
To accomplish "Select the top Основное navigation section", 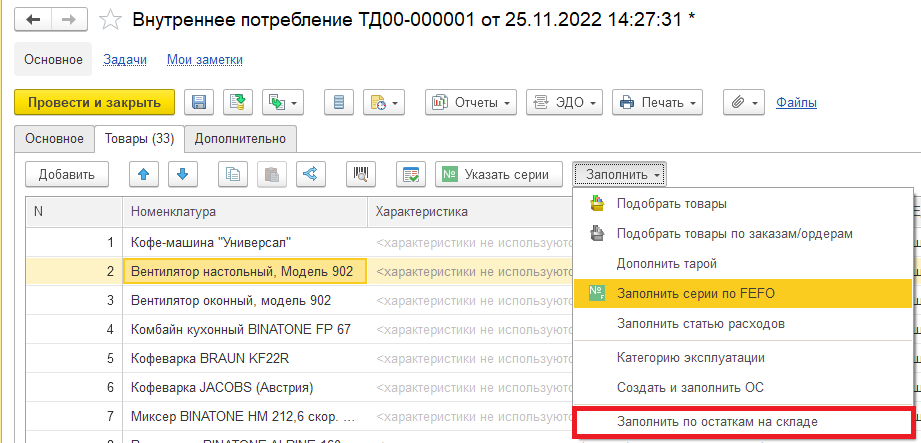I will 53,59.
